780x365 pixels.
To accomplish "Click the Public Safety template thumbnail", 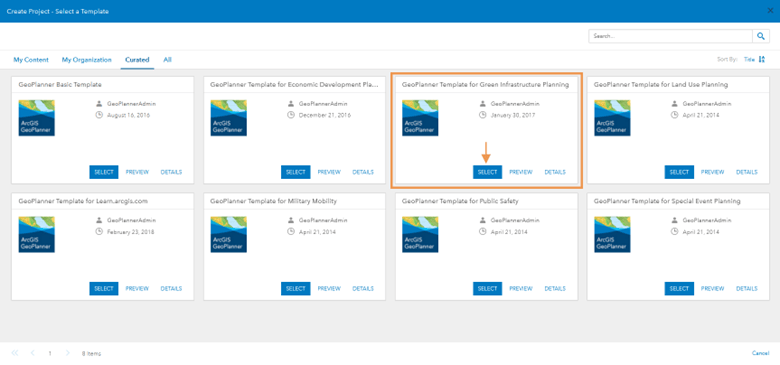I will (420, 234).
